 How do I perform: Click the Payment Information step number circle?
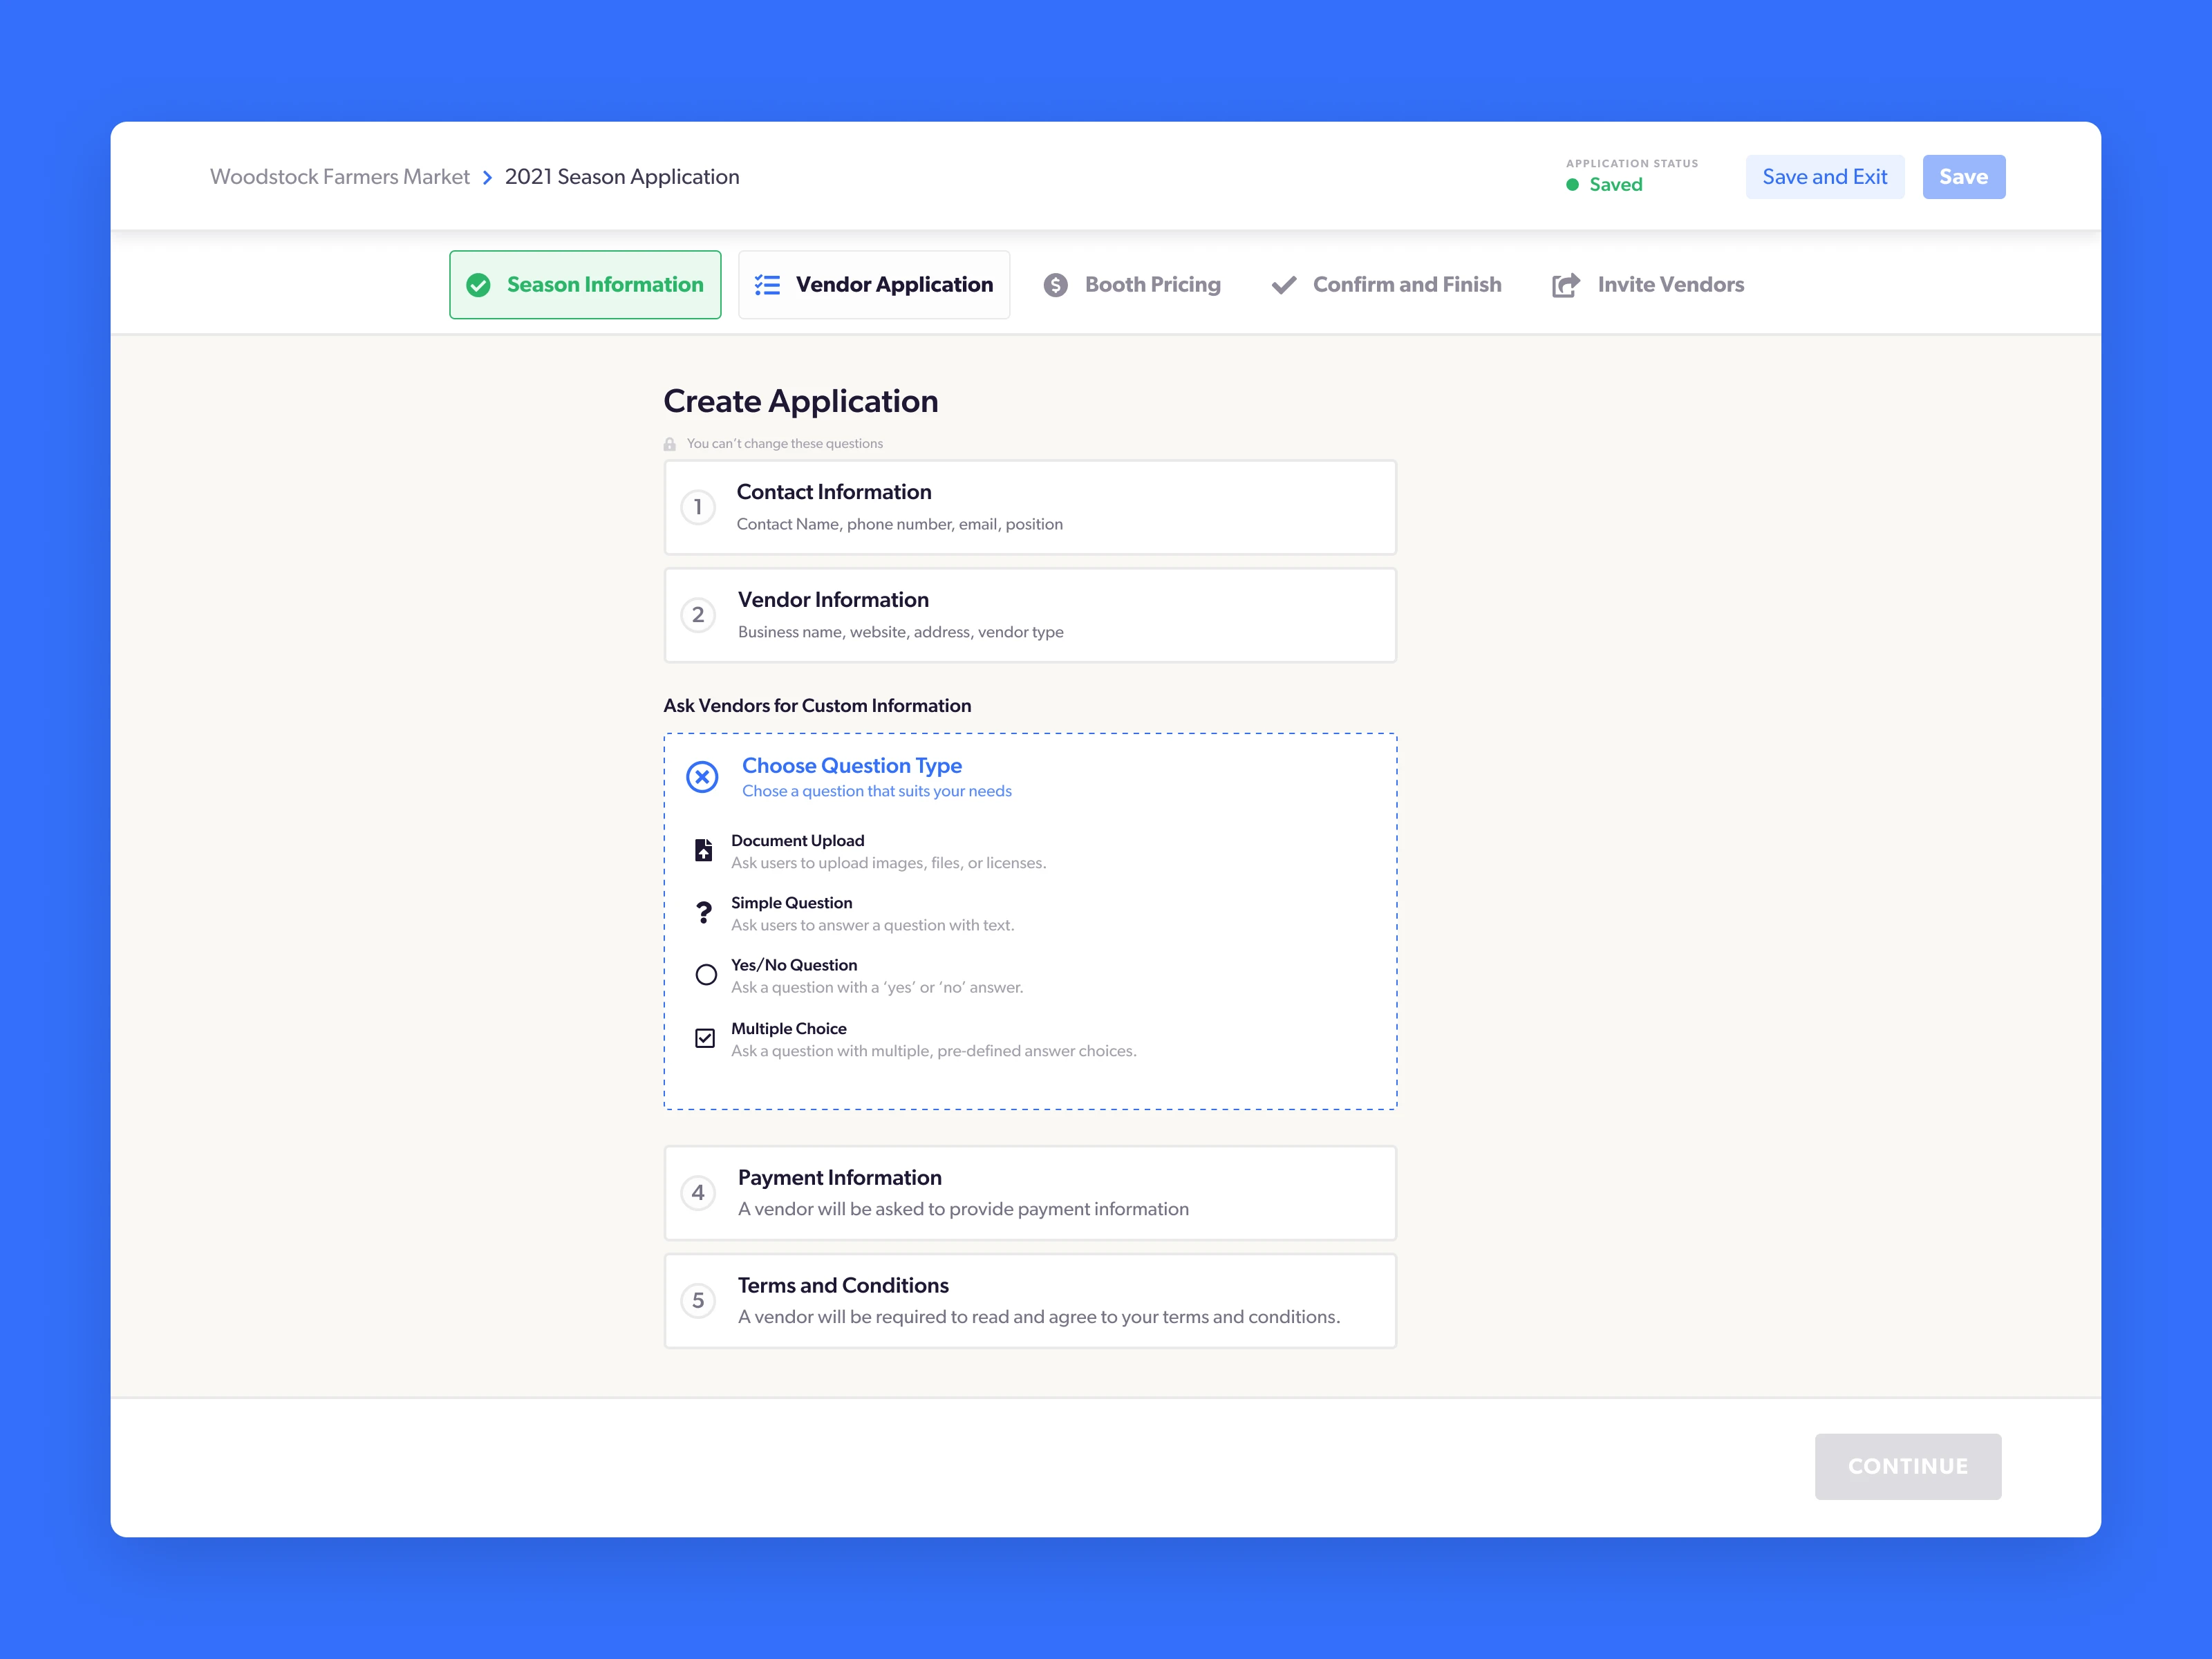[x=698, y=1193]
